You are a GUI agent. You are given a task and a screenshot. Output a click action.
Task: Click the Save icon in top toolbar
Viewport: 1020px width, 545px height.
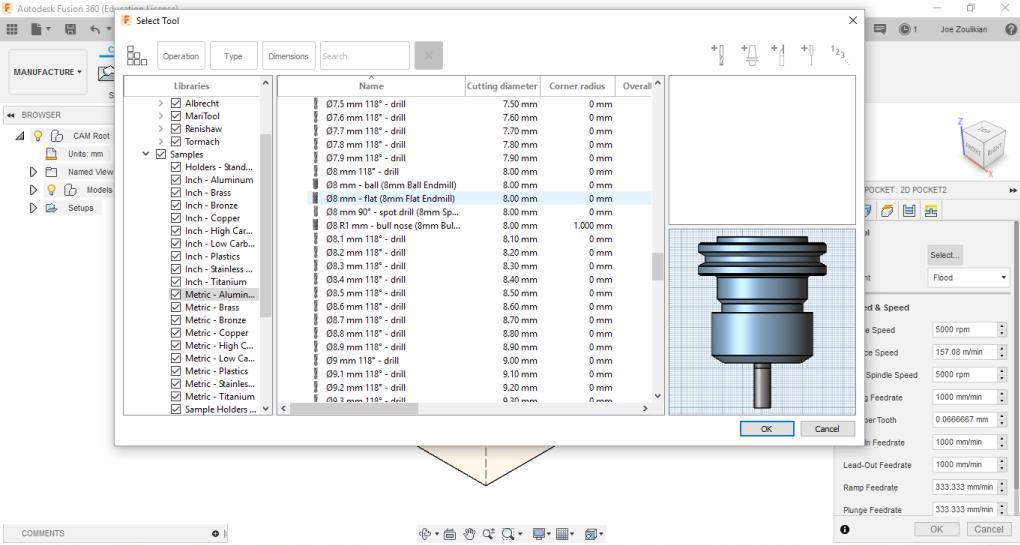(x=70, y=31)
